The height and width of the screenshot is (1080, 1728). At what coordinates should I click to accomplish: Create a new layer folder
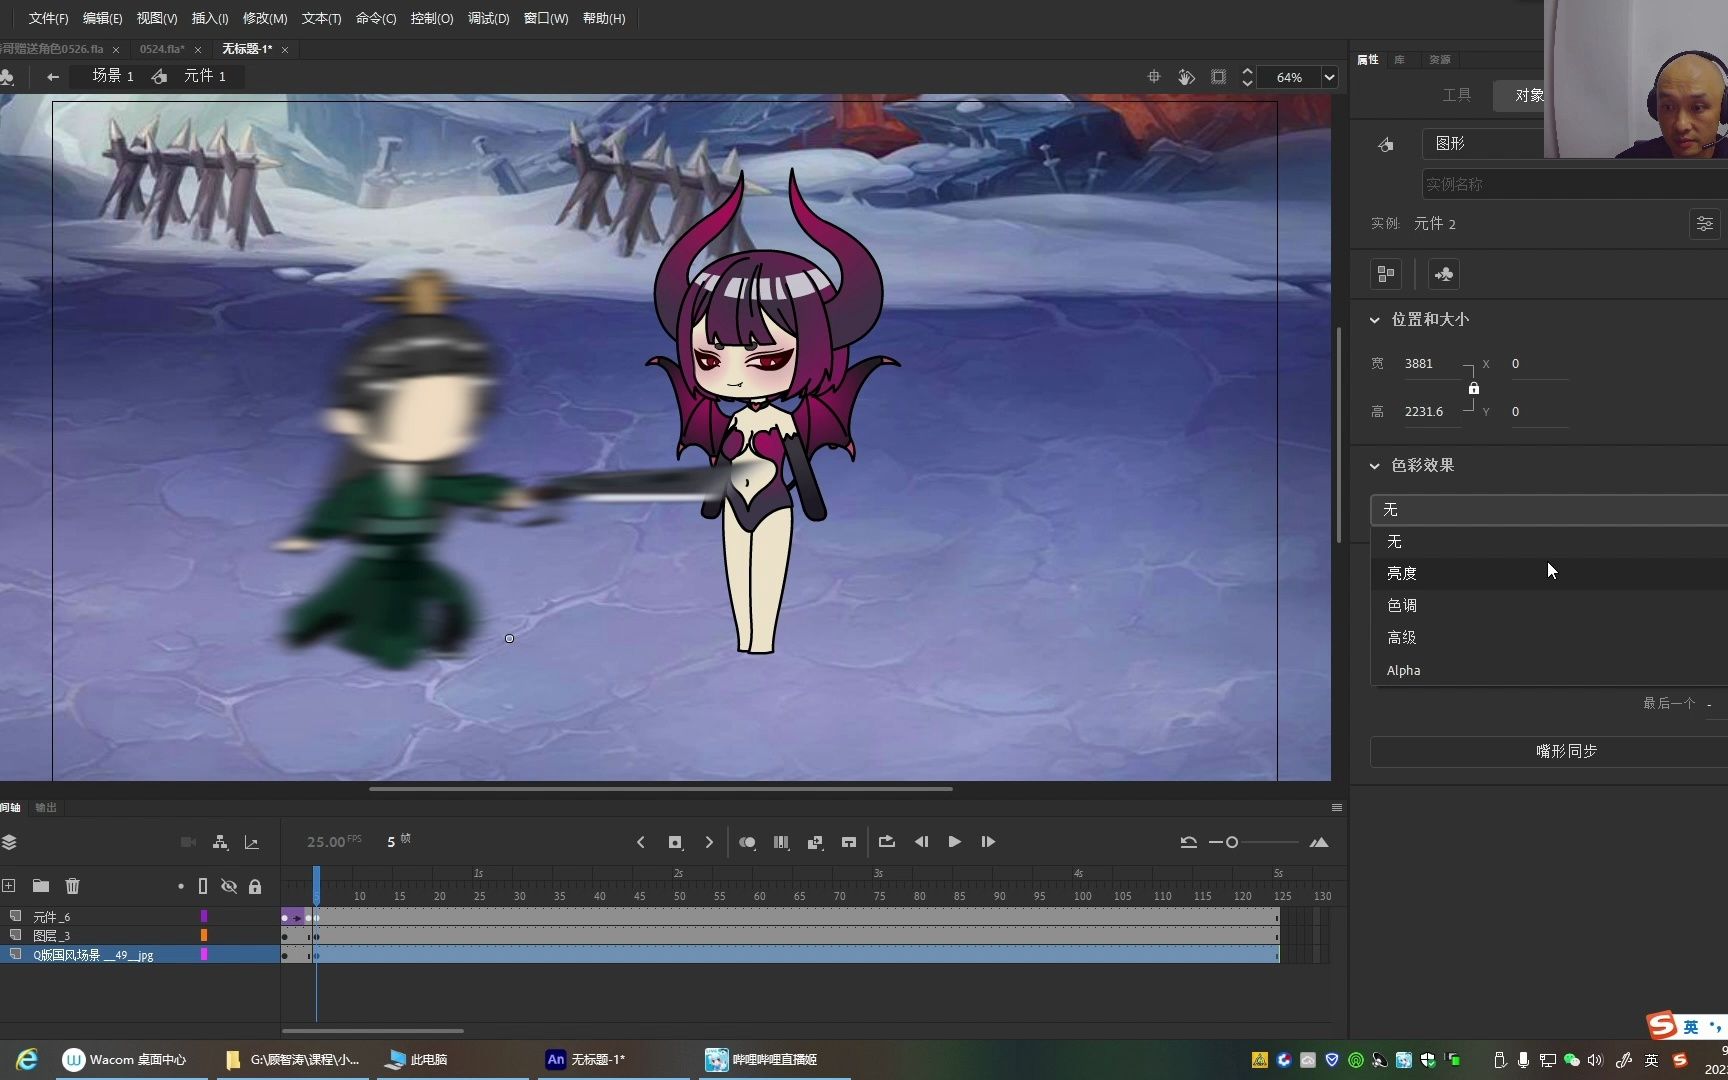click(x=41, y=886)
